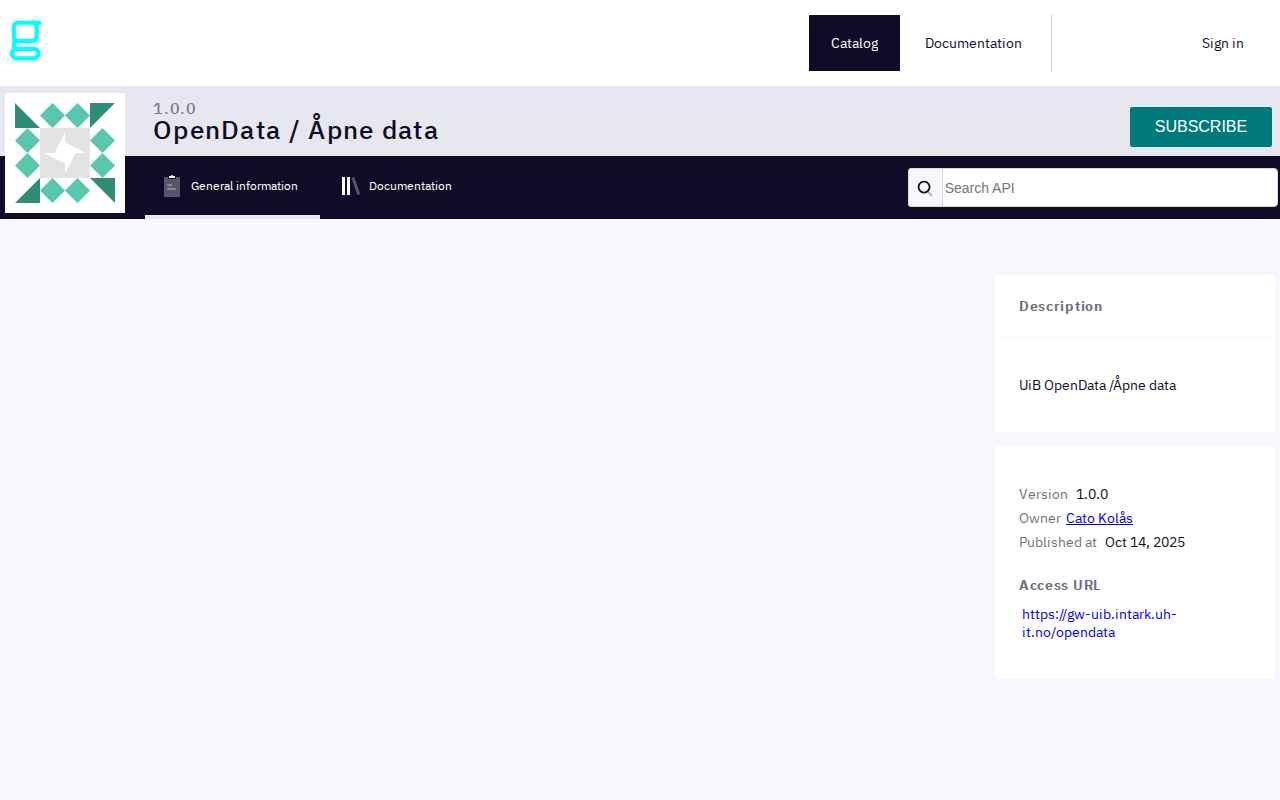Image resolution: width=1280 pixels, height=800 pixels.
Task: Open Documentation in the top navigation
Action: pyautogui.click(x=973, y=43)
